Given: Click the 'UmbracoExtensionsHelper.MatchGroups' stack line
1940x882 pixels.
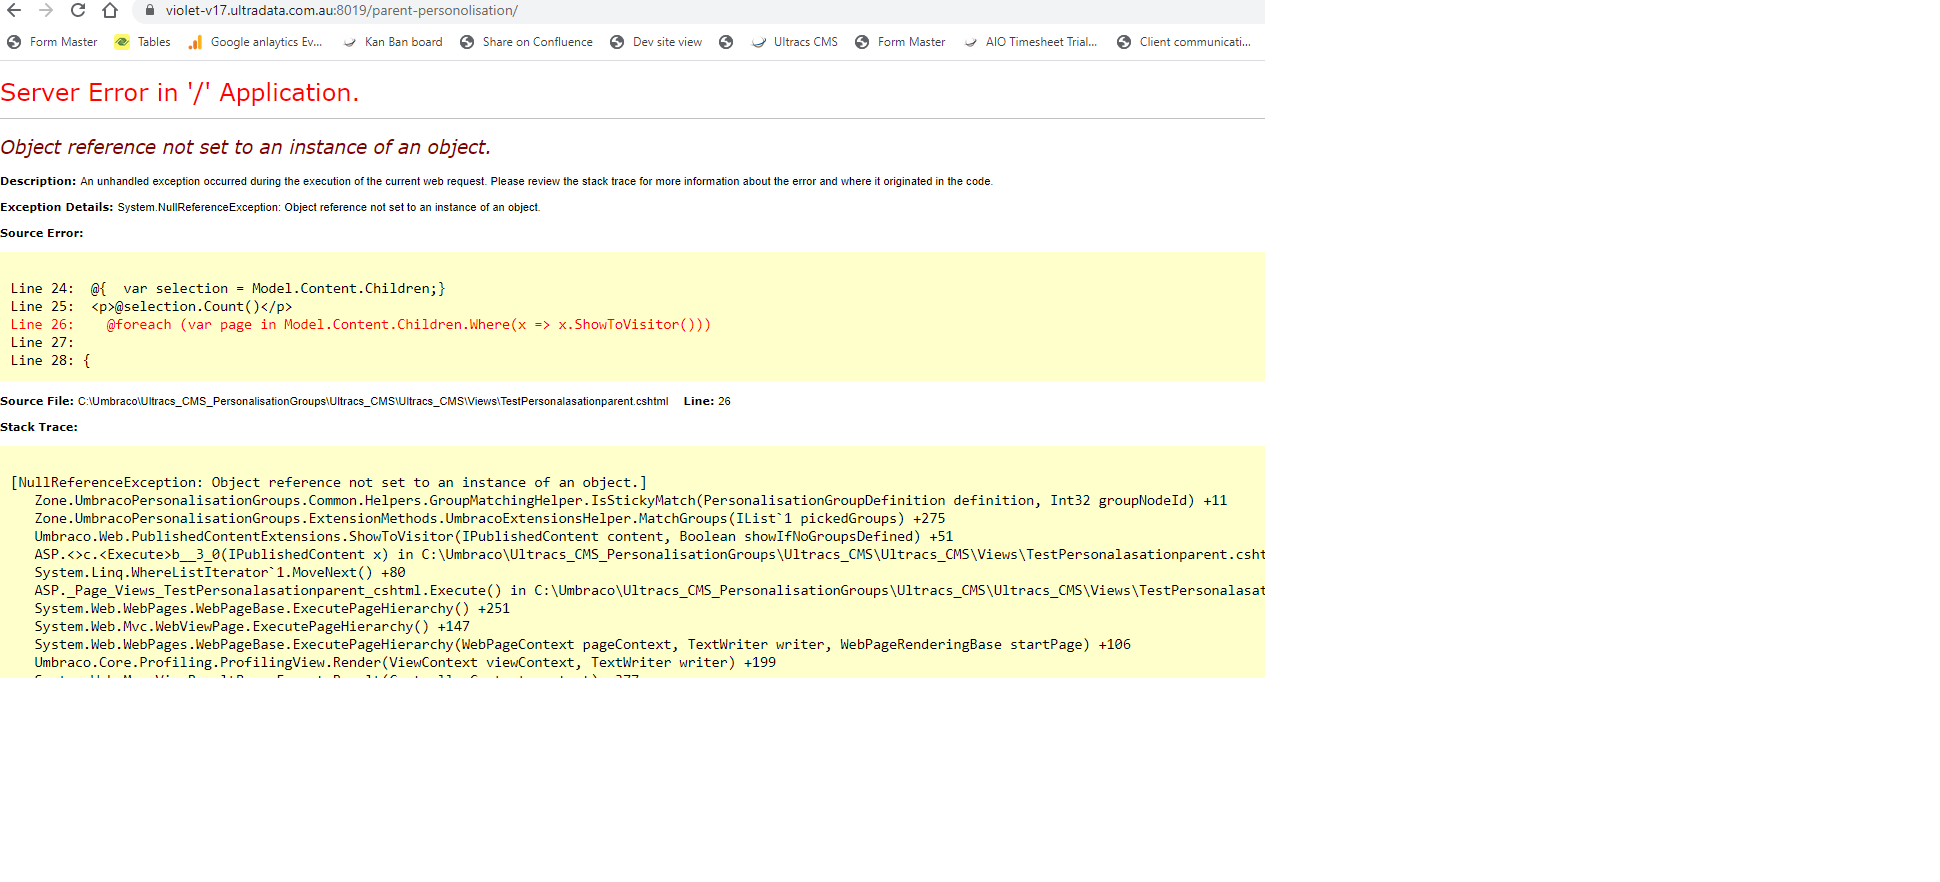Looking at the screenshot, I should point(489,518).
